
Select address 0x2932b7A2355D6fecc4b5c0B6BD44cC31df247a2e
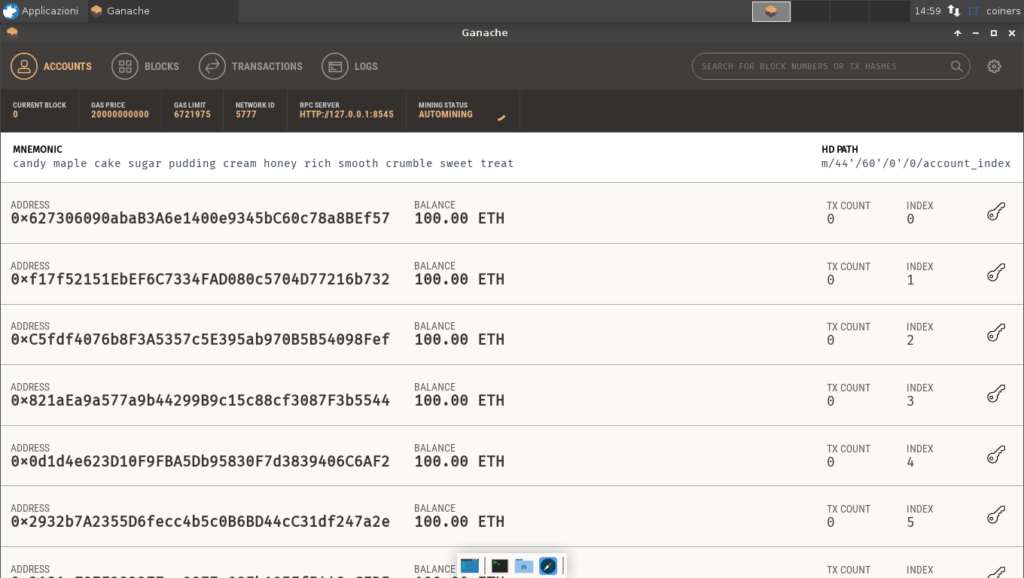[x=200, y=522]
